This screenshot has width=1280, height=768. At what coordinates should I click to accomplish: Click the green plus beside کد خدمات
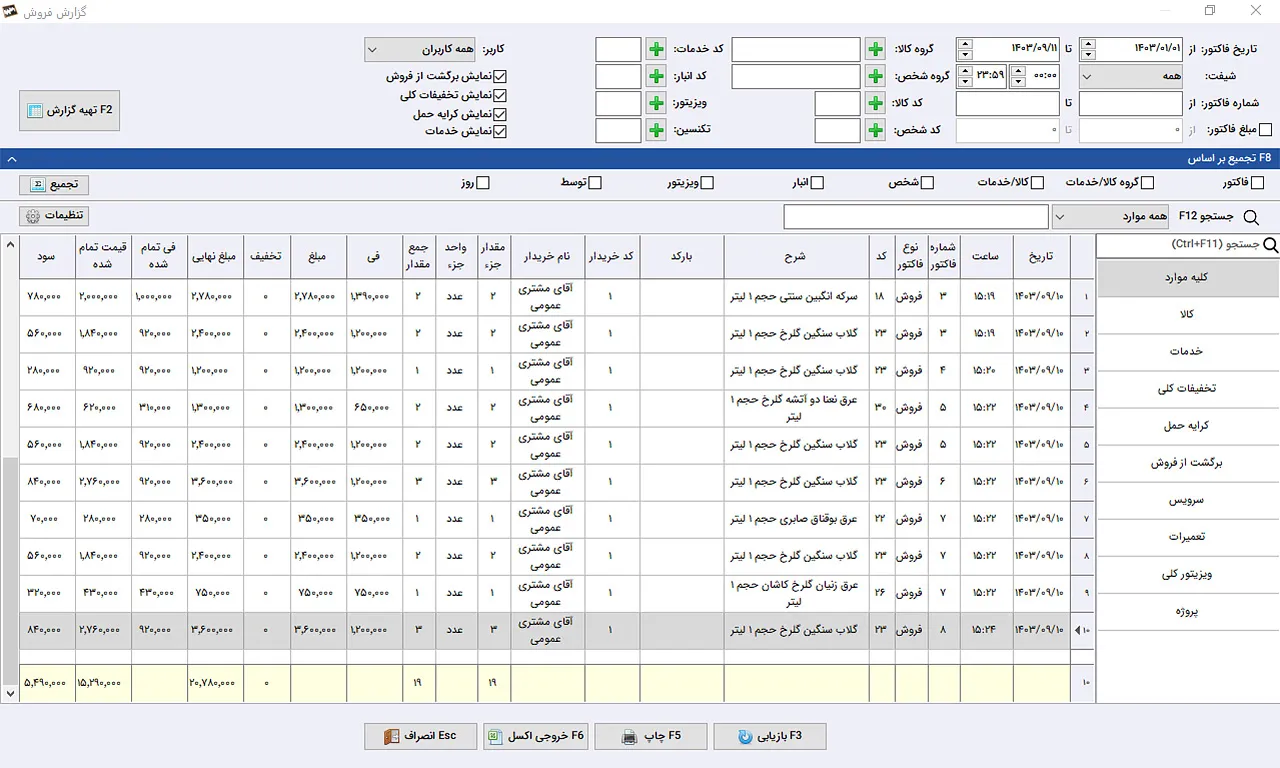(x=655, y=49)
